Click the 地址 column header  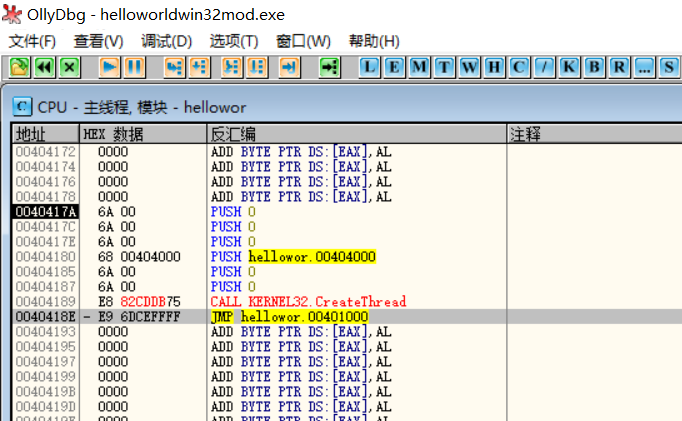click(x=46, y=134)
